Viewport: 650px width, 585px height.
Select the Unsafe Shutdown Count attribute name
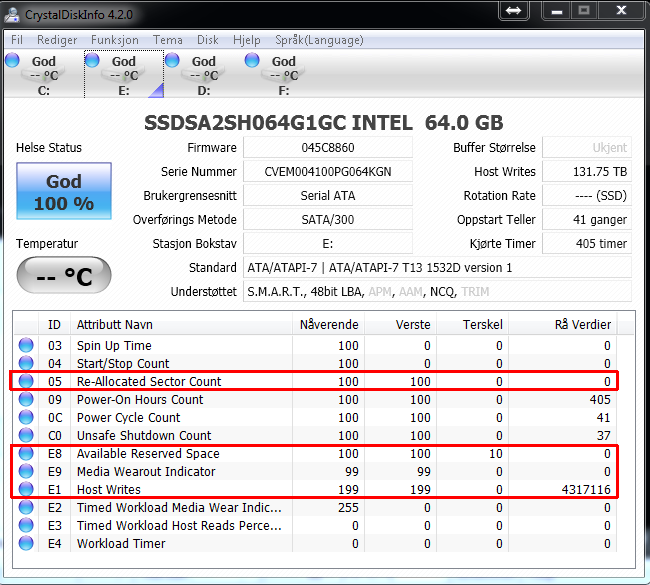point(144,436)
